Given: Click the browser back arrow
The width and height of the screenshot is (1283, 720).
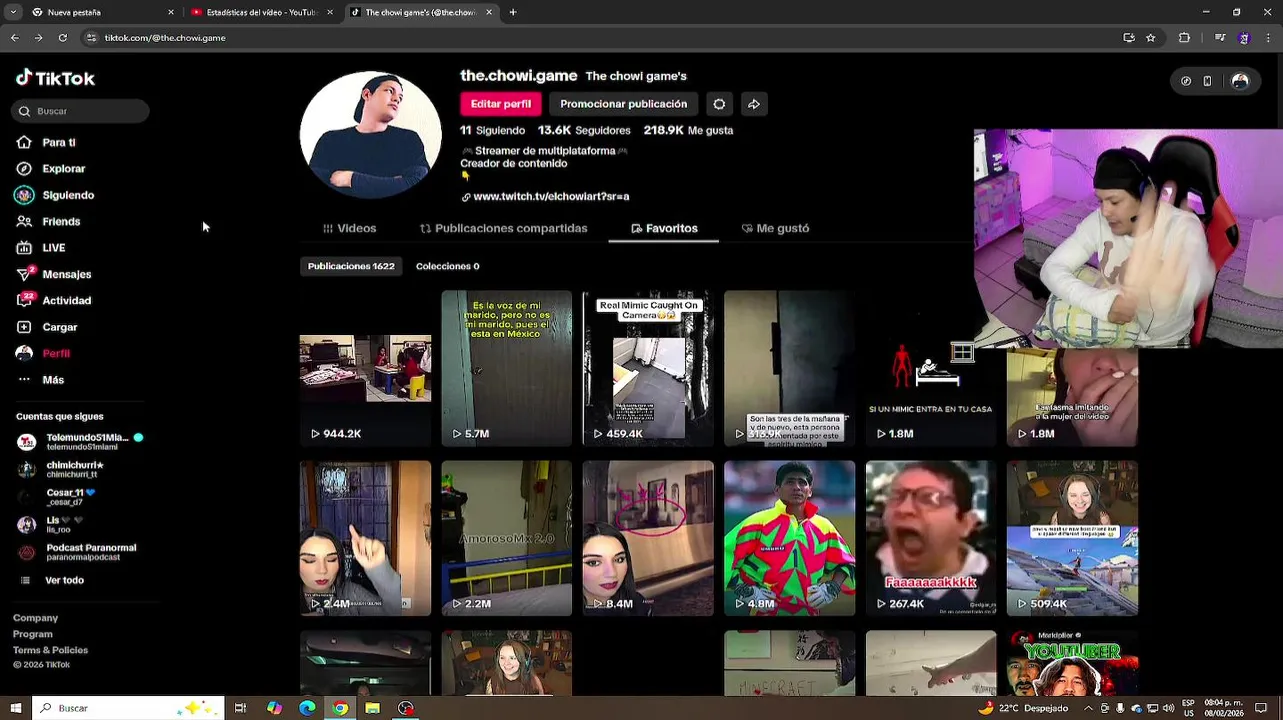Looking at the screenshot, I should [14, 38].
